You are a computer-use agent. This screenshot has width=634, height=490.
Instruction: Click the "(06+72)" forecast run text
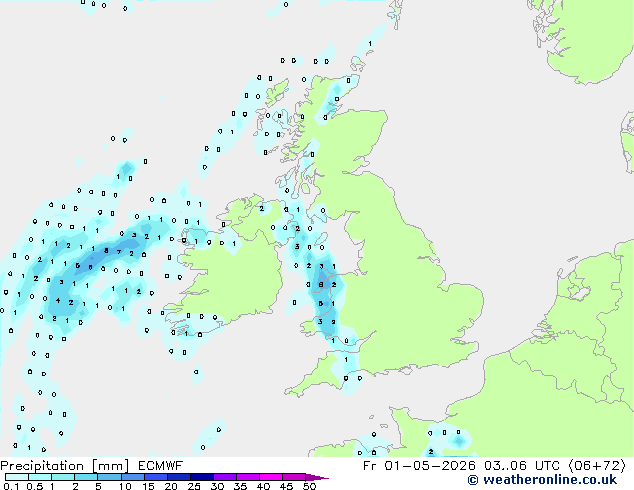tap(598, 466)
